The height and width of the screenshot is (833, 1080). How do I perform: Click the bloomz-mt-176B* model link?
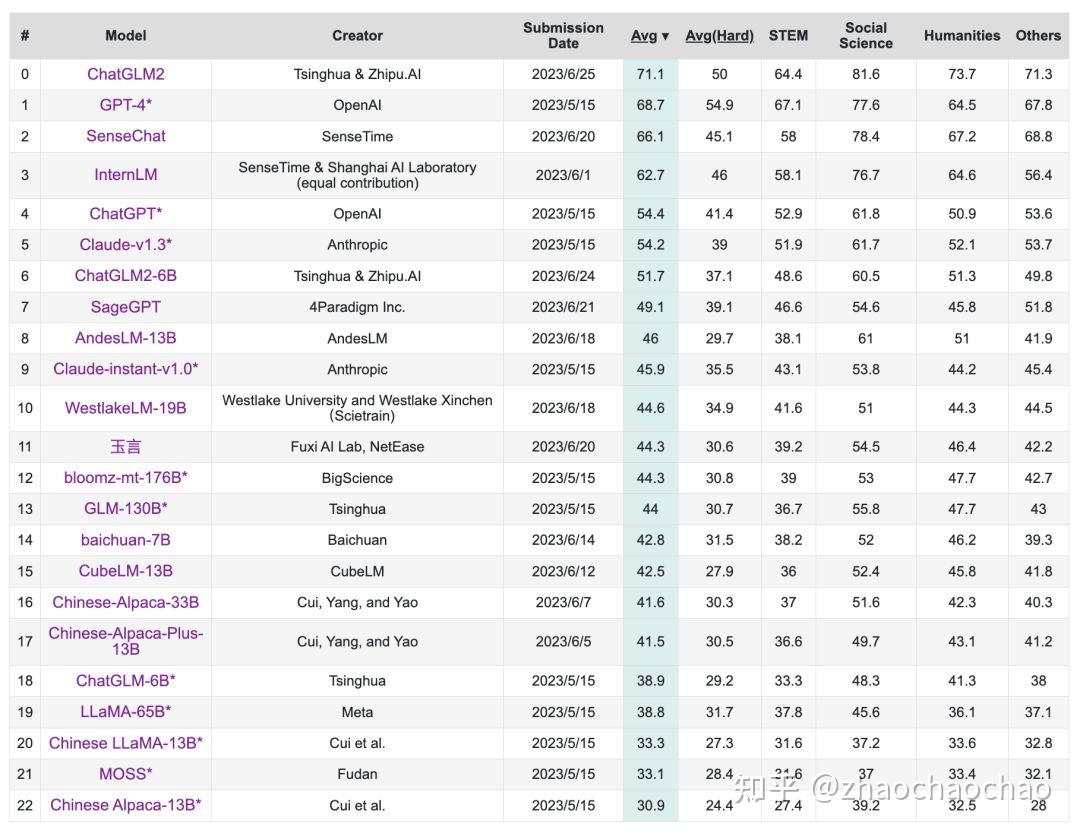point(125,477)
